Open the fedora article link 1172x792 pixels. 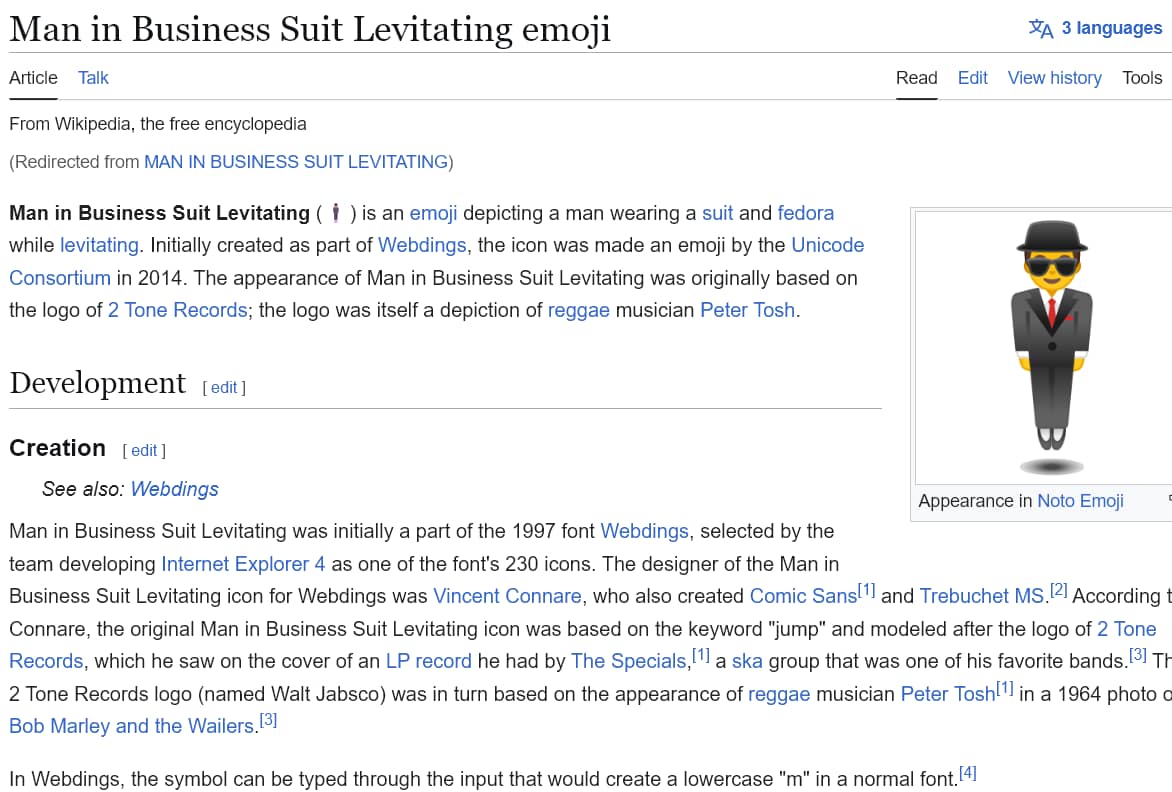(x=805, y=213)
